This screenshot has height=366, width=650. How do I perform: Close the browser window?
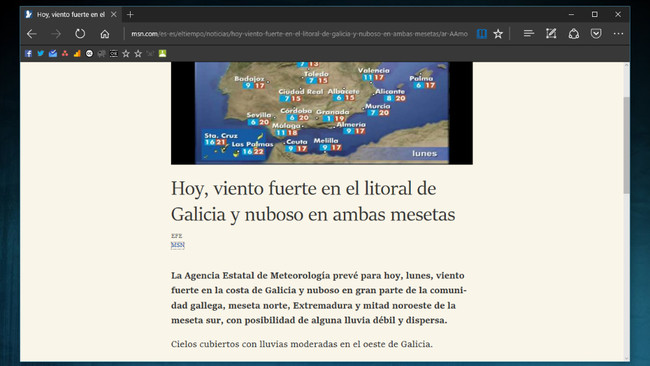click(x=618, y=15)
